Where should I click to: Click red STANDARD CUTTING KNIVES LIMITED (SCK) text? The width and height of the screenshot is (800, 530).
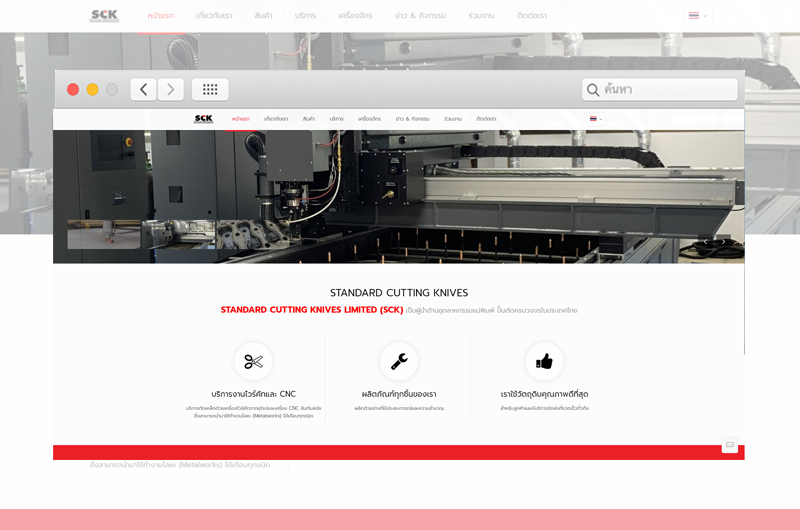312,310
